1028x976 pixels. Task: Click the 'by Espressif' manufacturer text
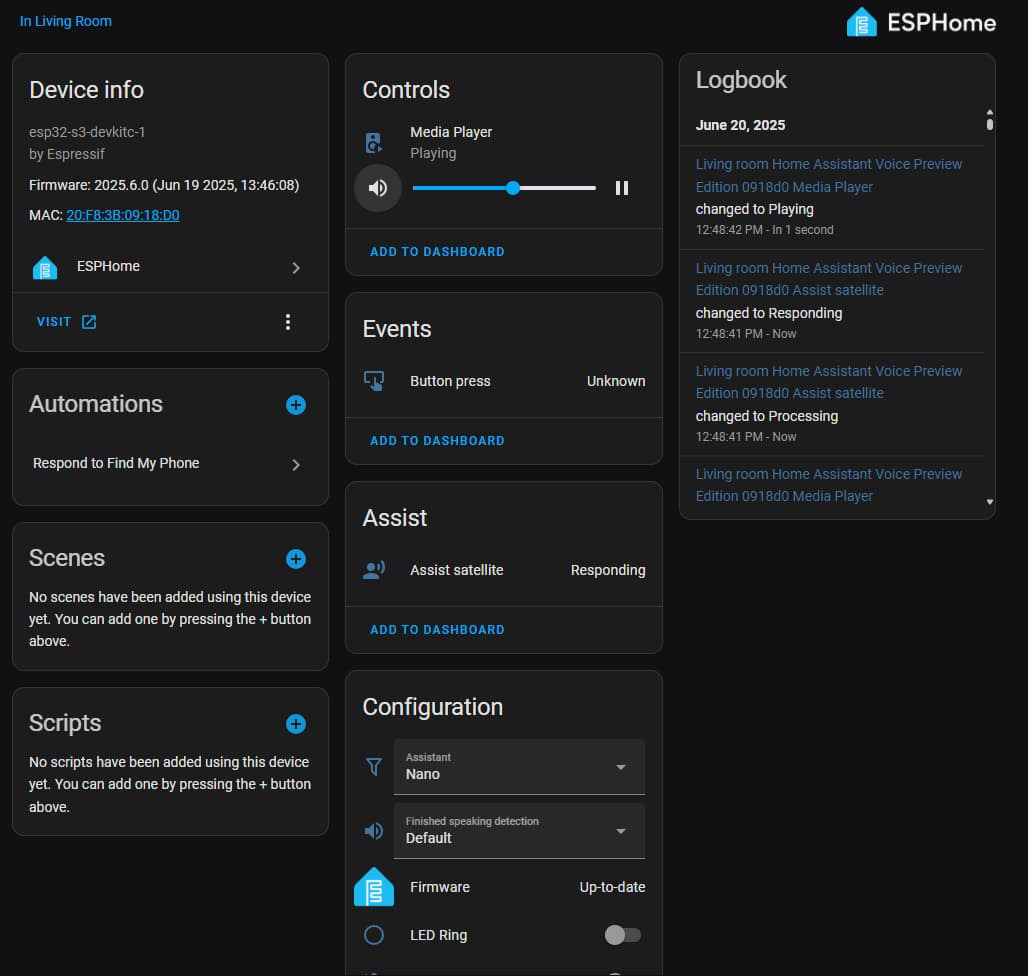[67, 154]
